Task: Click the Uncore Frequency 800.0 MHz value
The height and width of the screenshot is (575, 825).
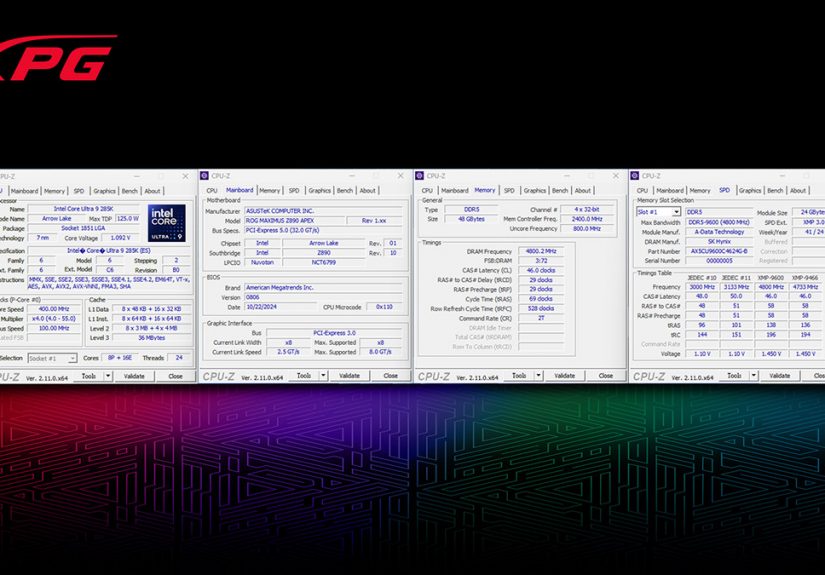Action: pos(587,229)
